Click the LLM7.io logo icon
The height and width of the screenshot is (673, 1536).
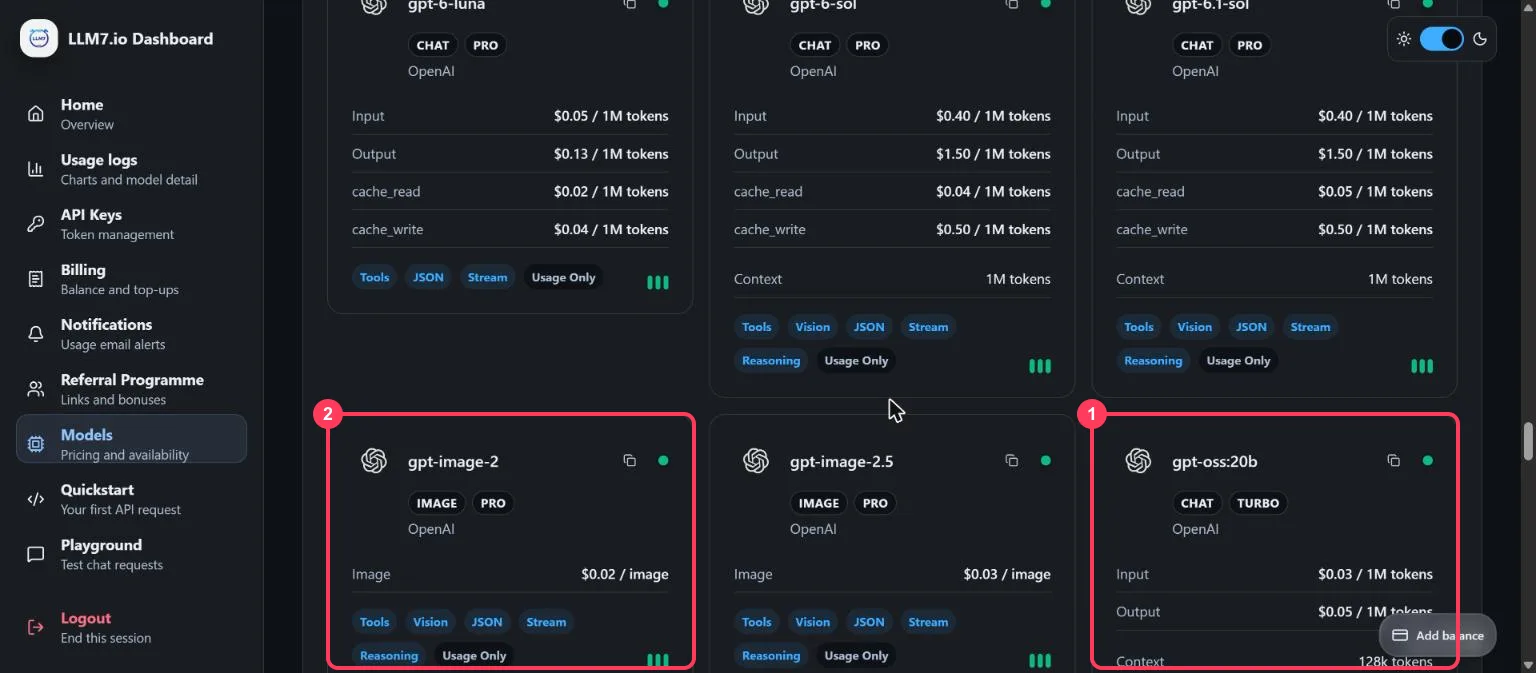click(39, 39)
